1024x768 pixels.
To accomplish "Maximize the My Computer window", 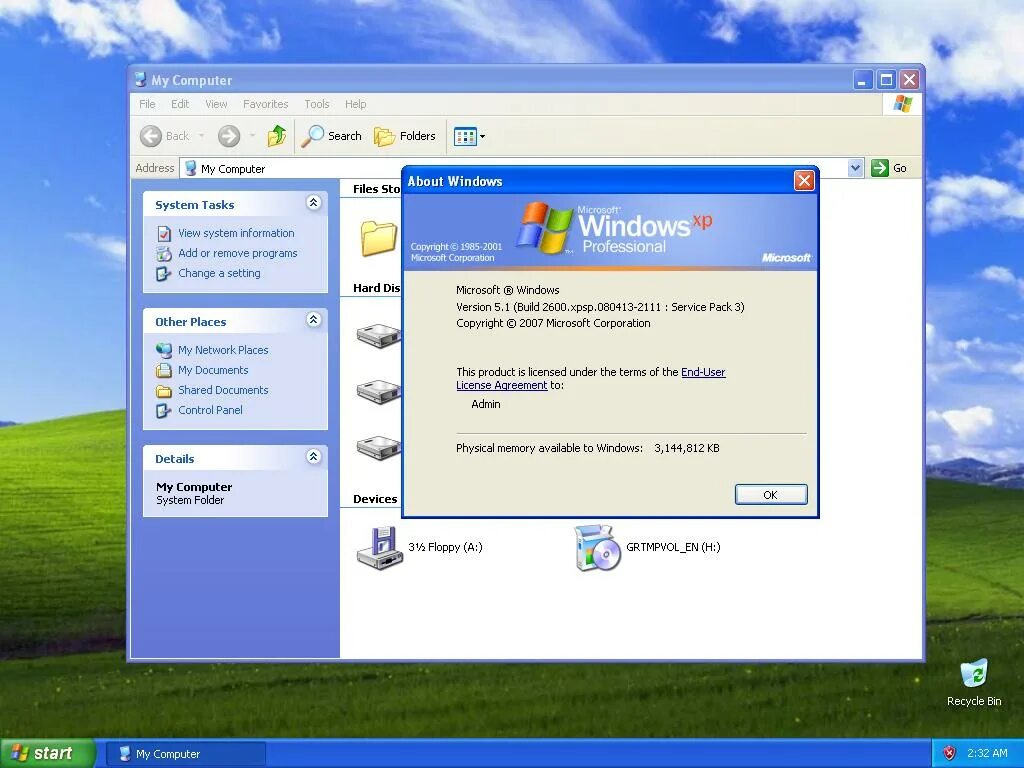I will (x=886, y=80).
